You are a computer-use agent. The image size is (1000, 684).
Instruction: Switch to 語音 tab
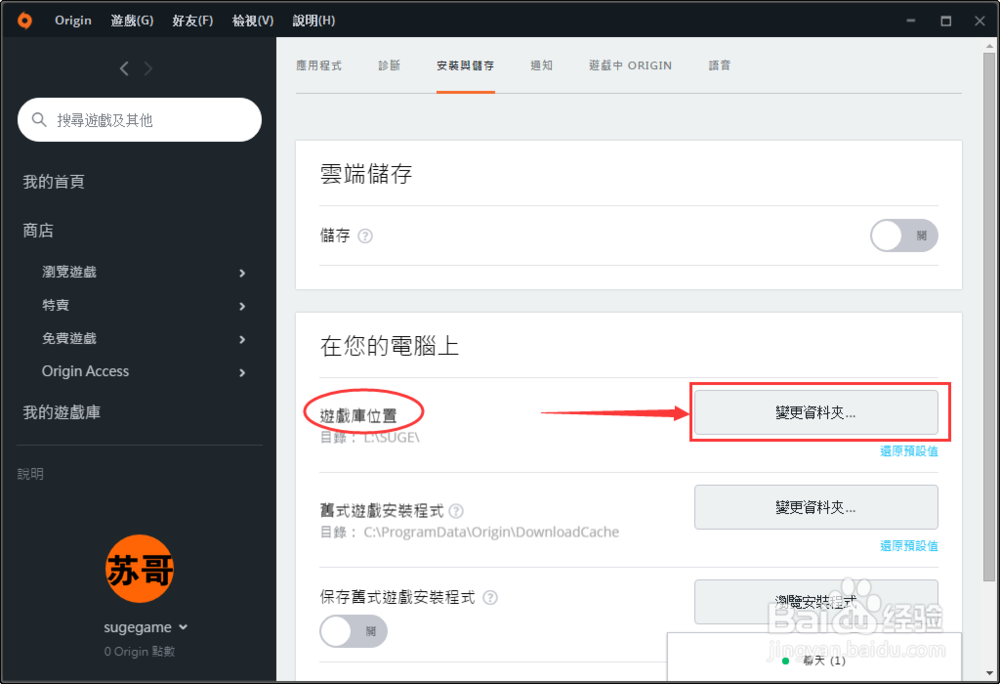pyautogui.click(x=719, y=66)
